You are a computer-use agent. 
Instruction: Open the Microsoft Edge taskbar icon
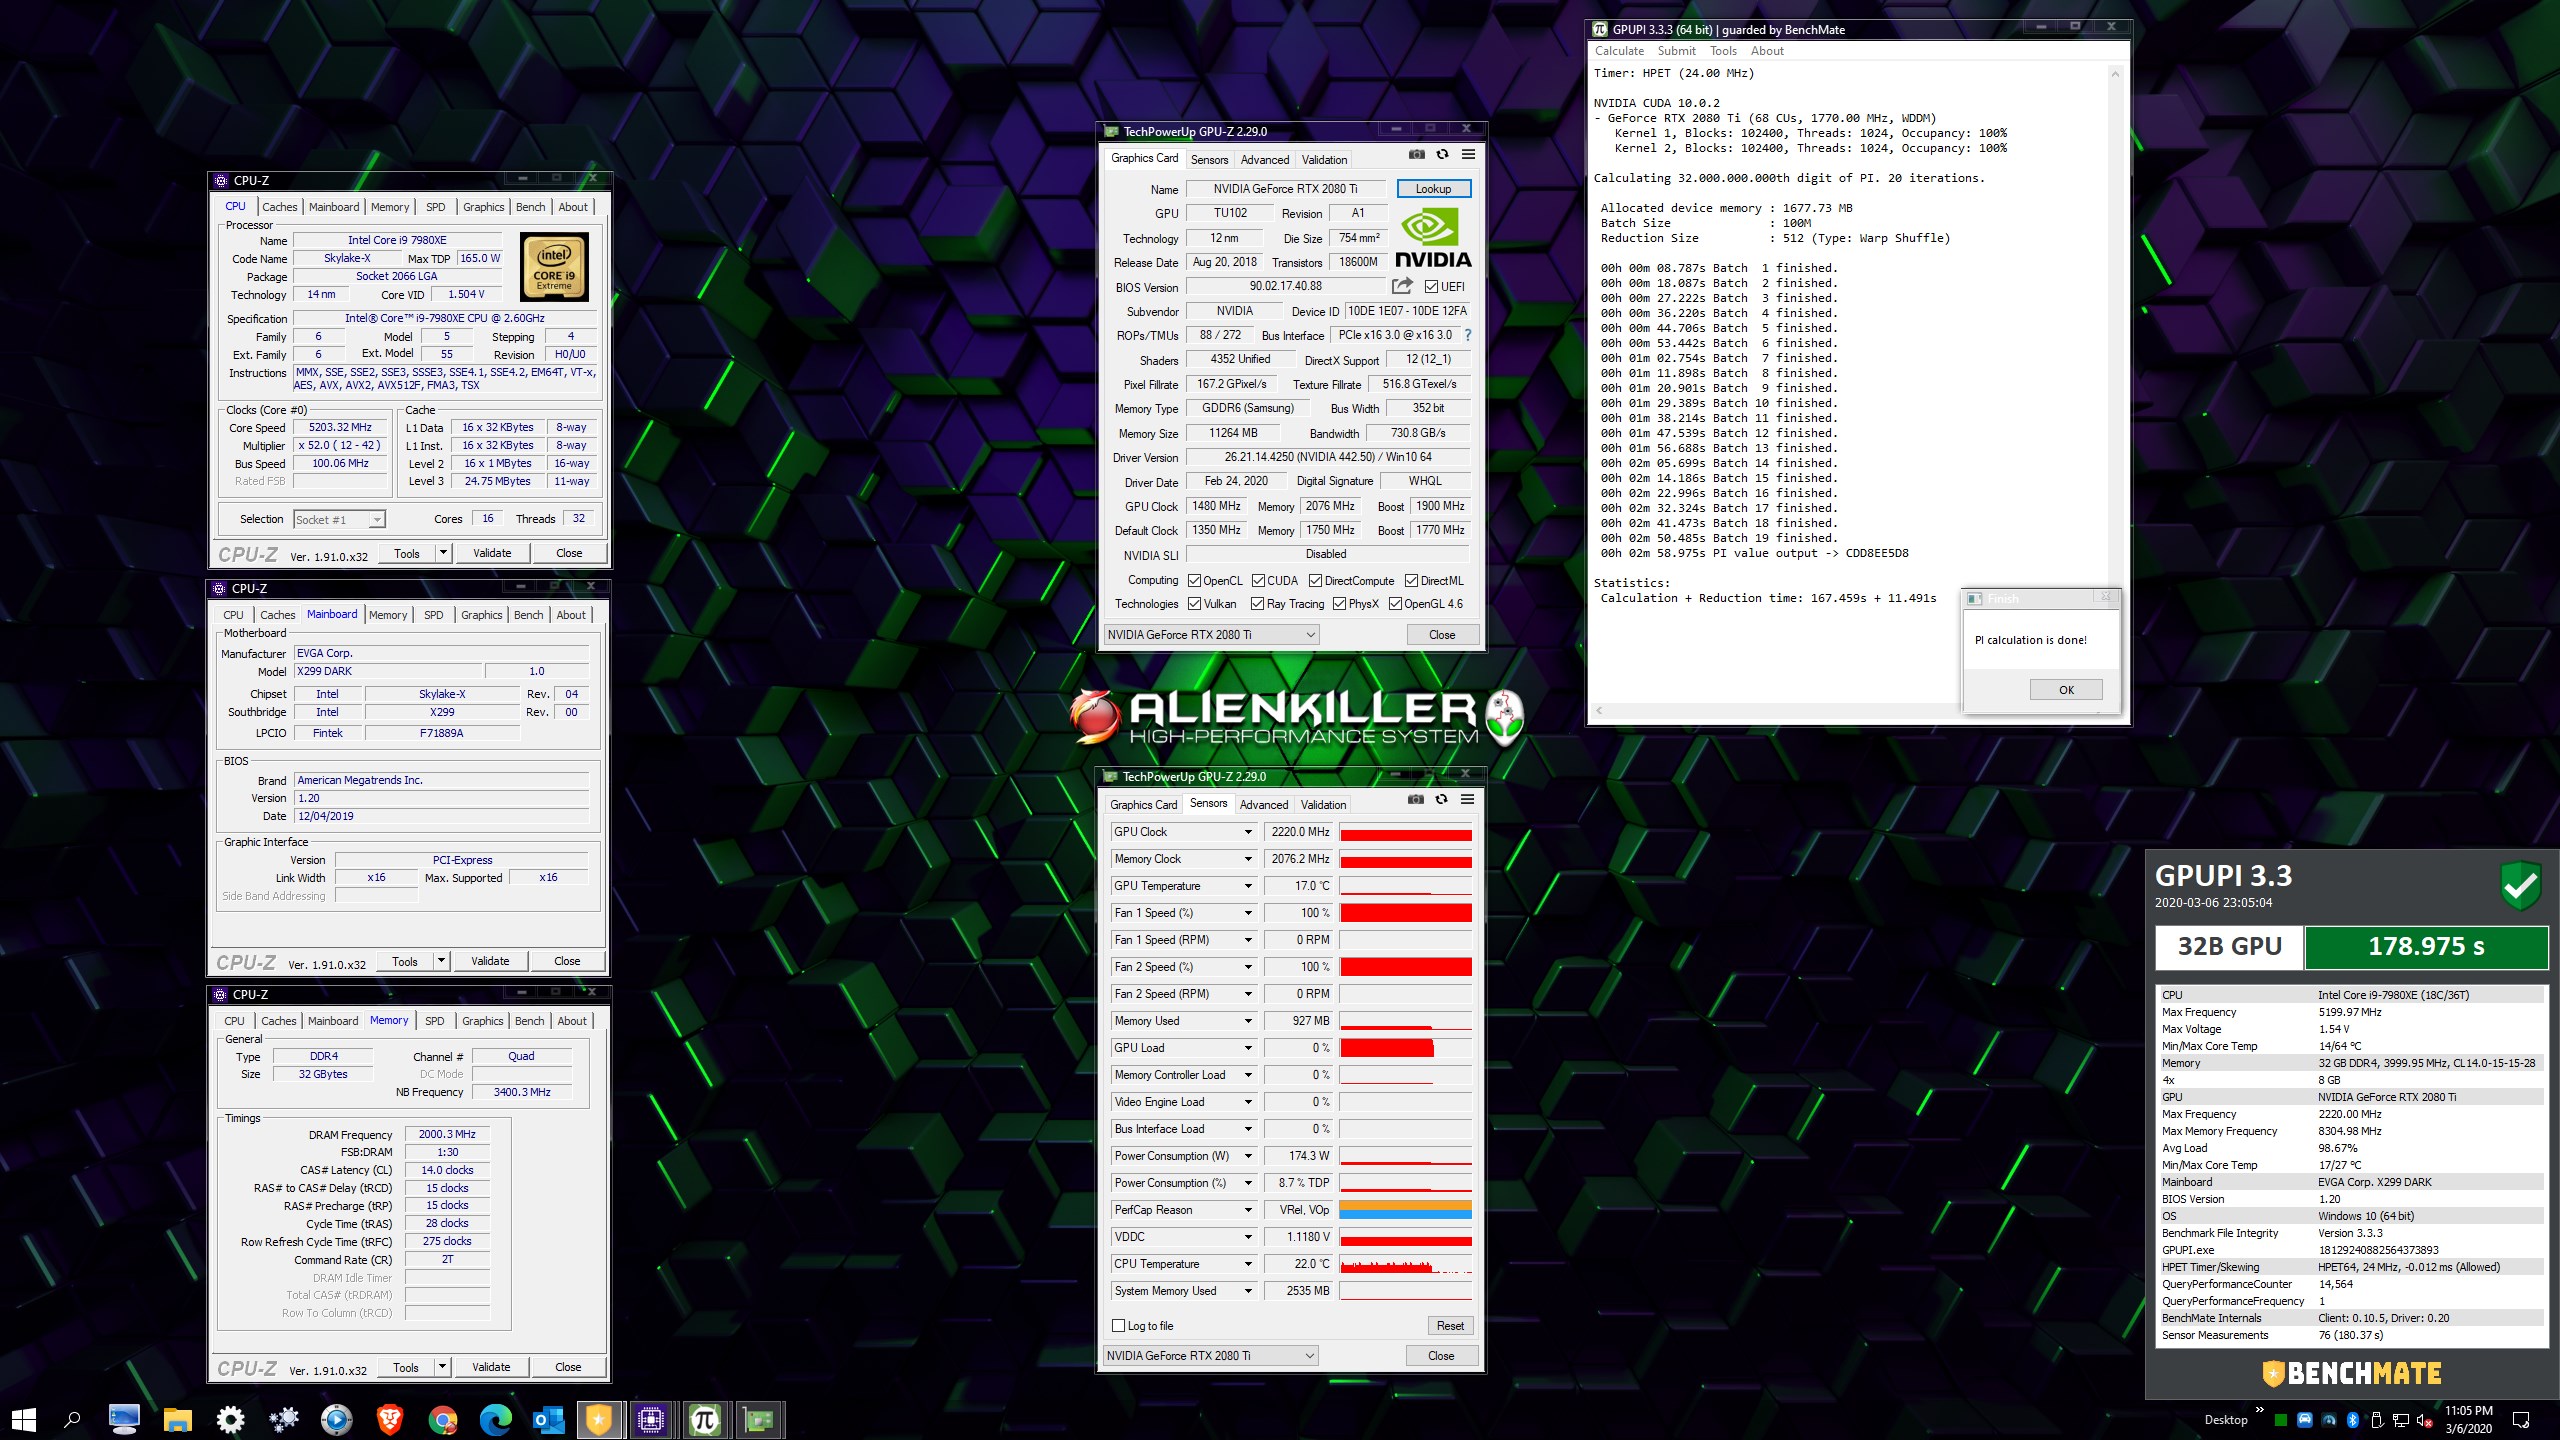[495, 1419]
